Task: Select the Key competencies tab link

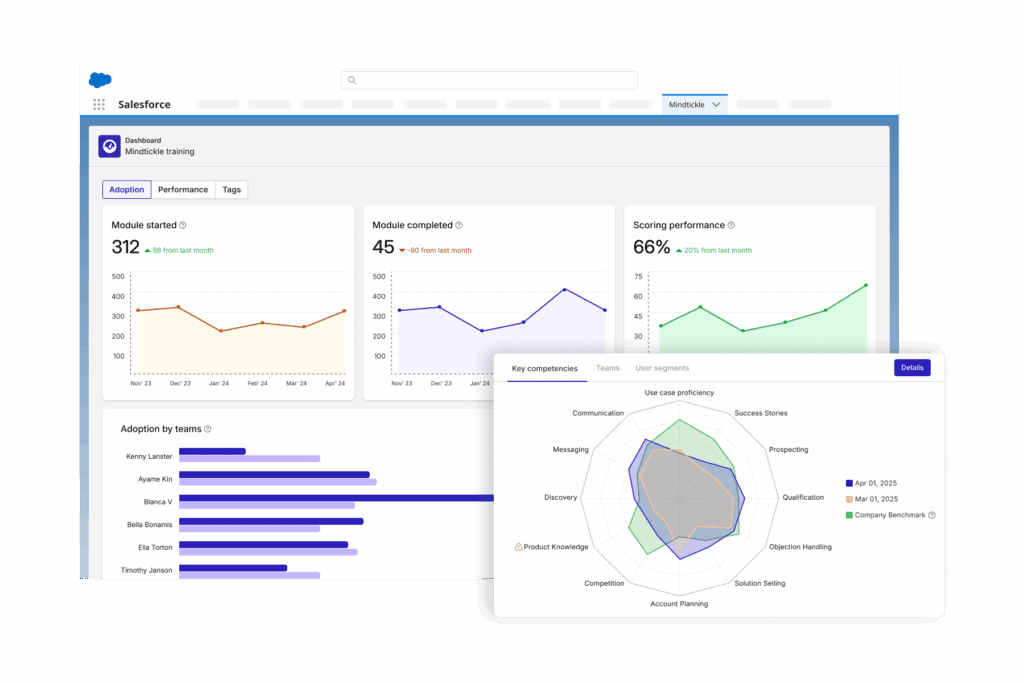Action: (544, 368)
